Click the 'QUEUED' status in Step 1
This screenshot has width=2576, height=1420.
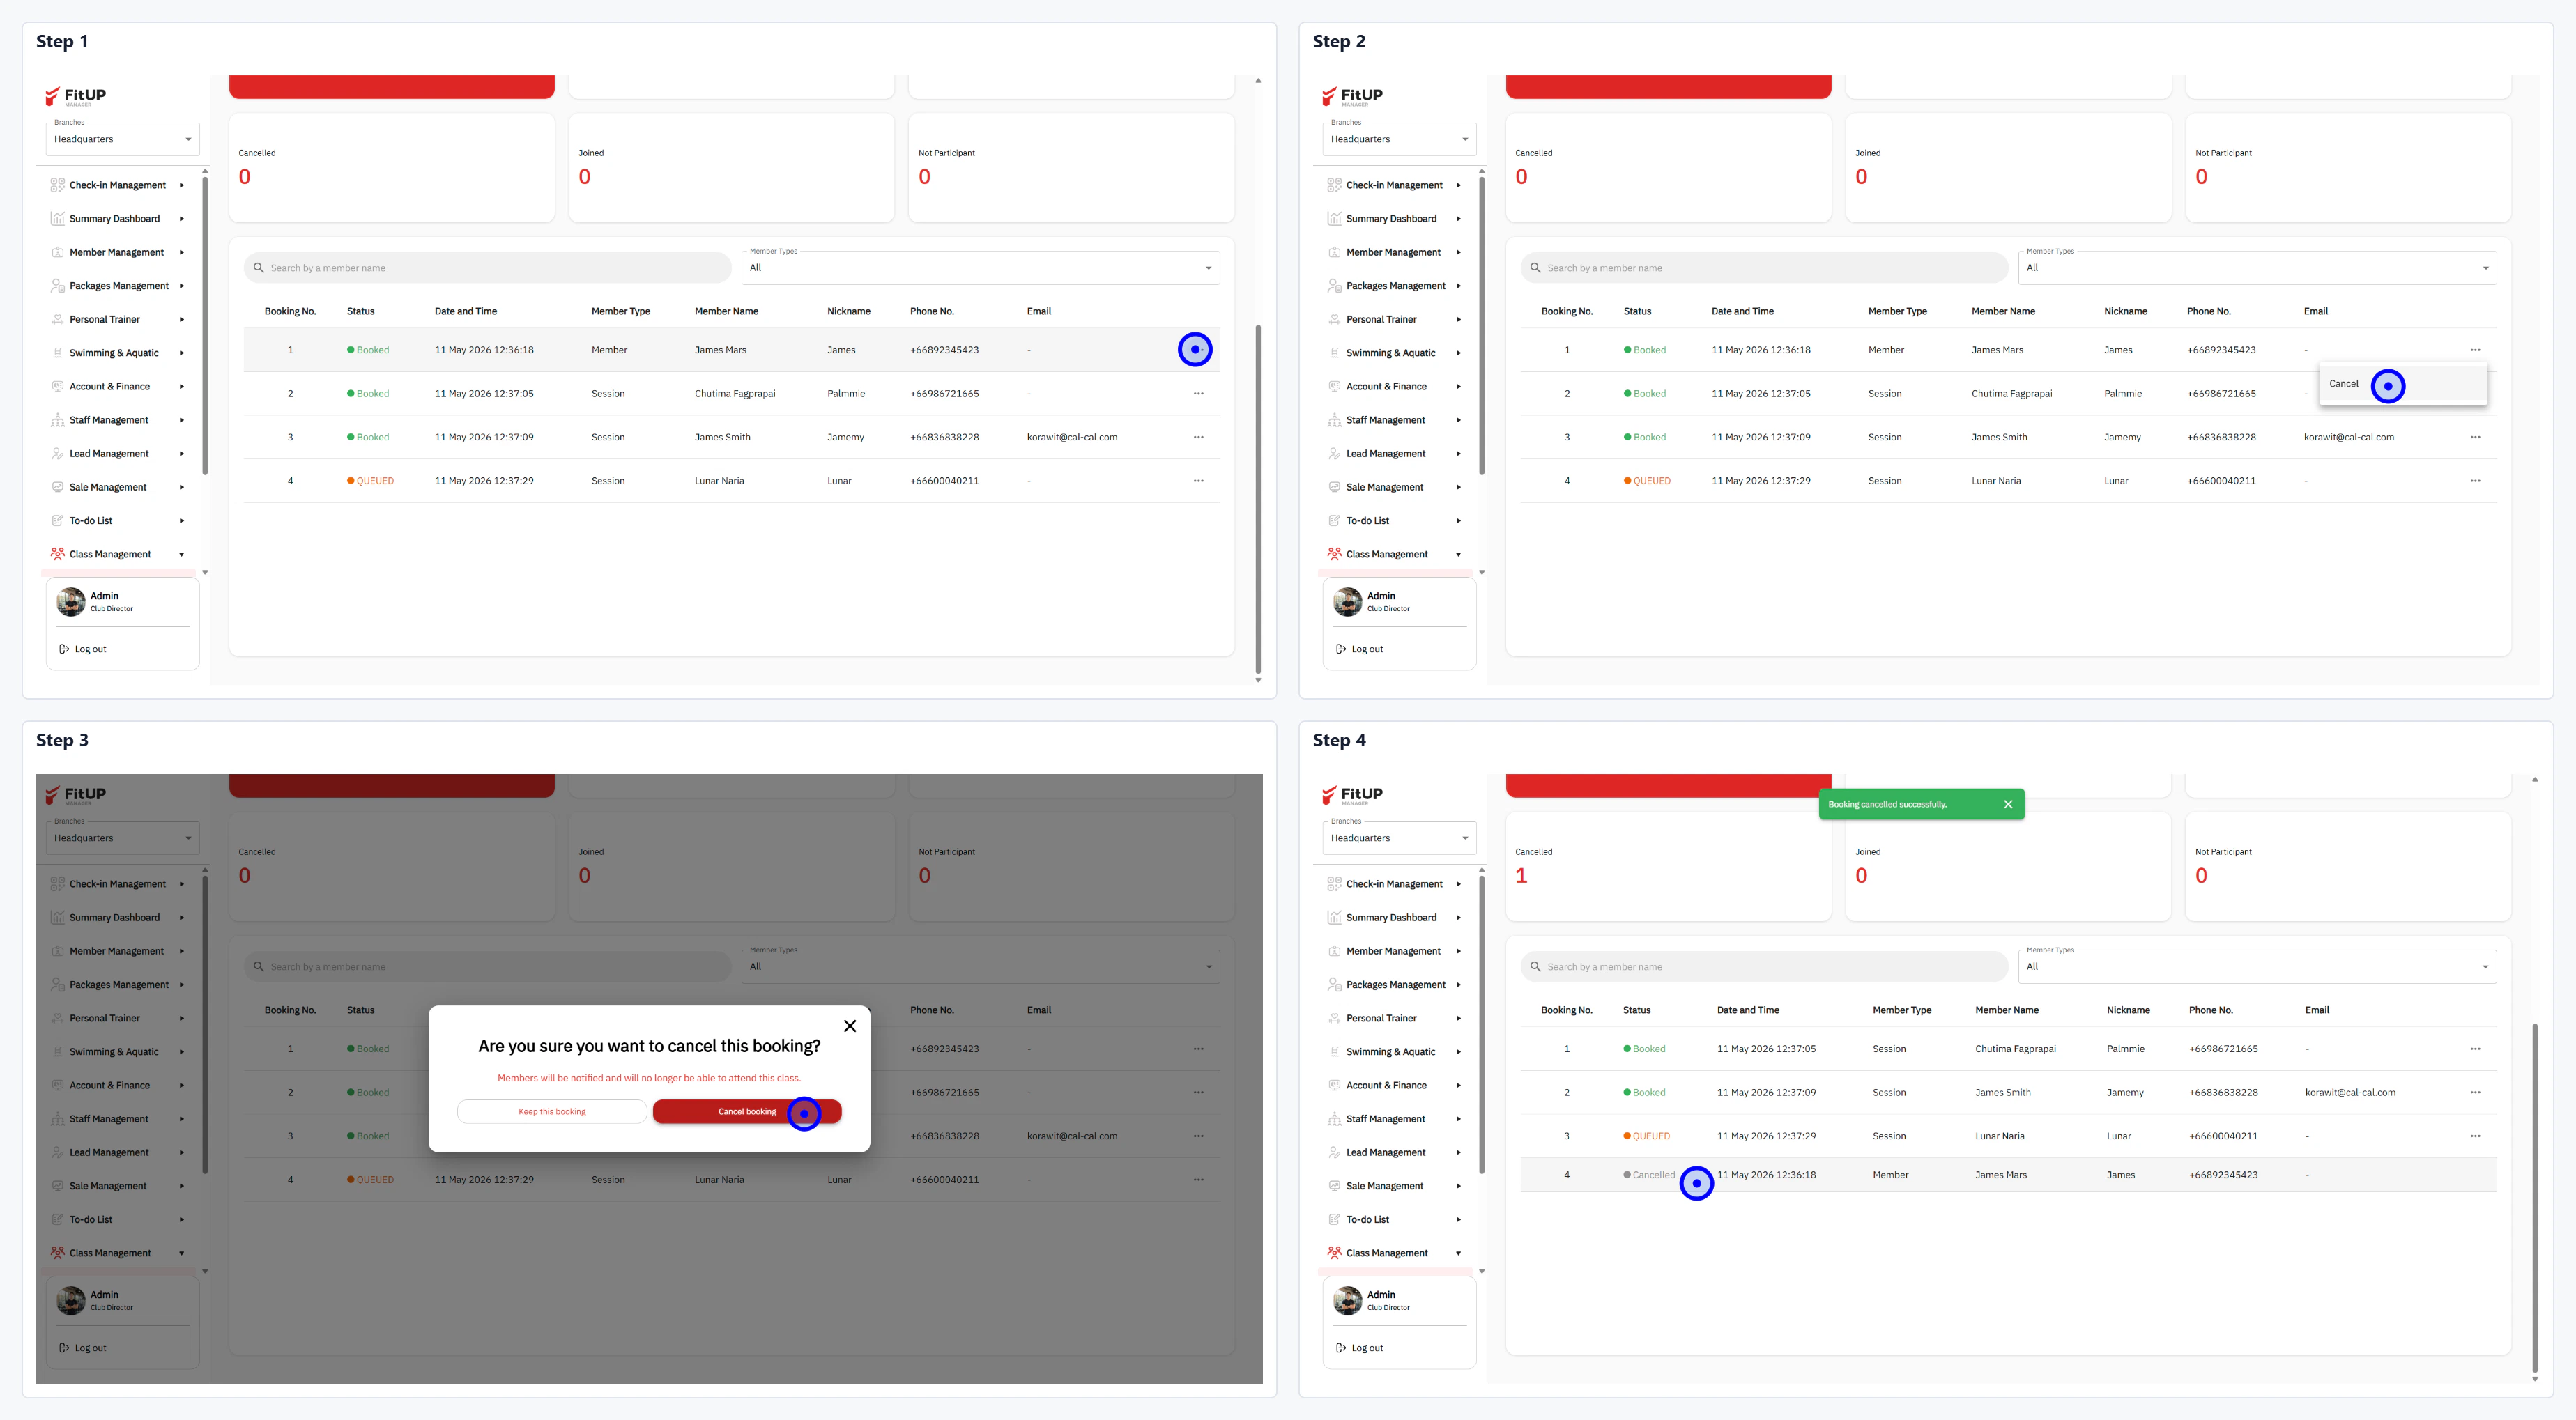[x=370, y=481]
